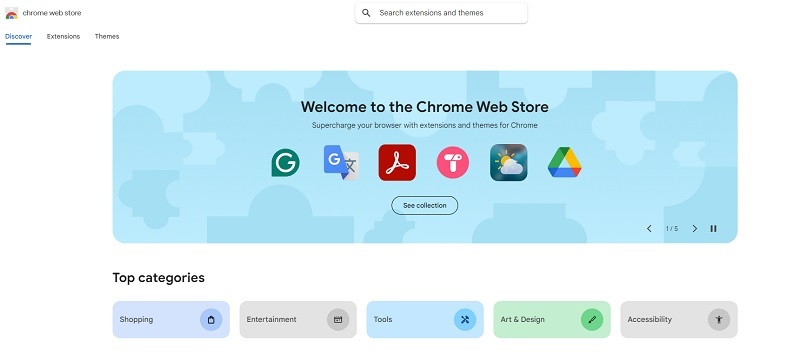Screen dimensions: 800x361
Task: Click the chrome web store title text
Action: [52, 13]
